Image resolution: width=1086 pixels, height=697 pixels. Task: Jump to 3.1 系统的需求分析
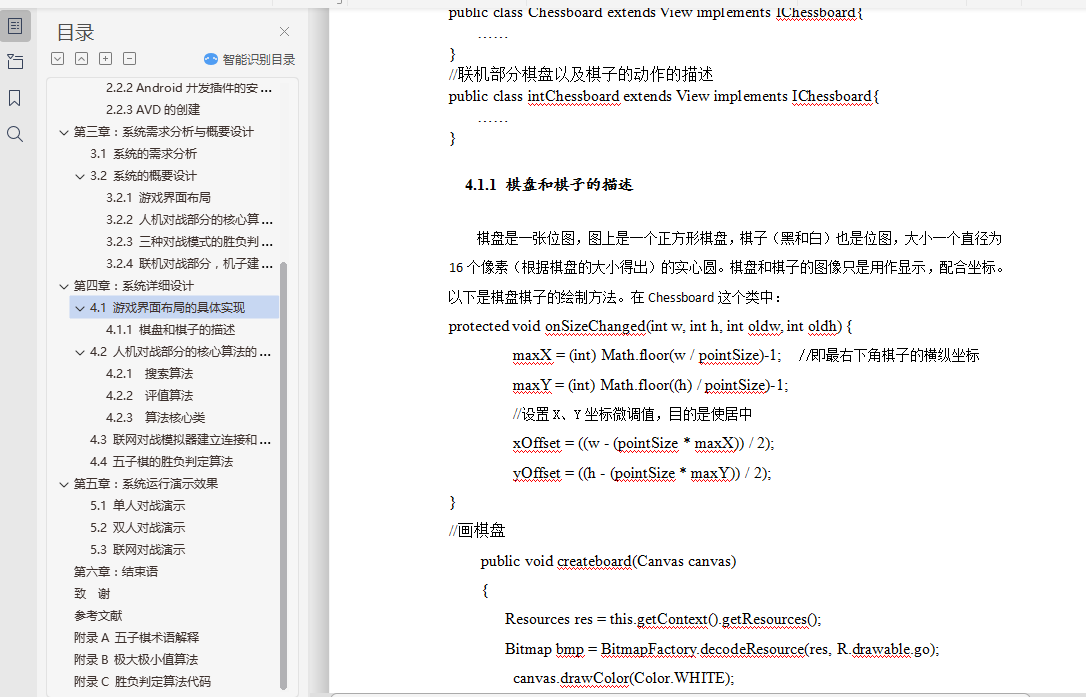[143, 154]
